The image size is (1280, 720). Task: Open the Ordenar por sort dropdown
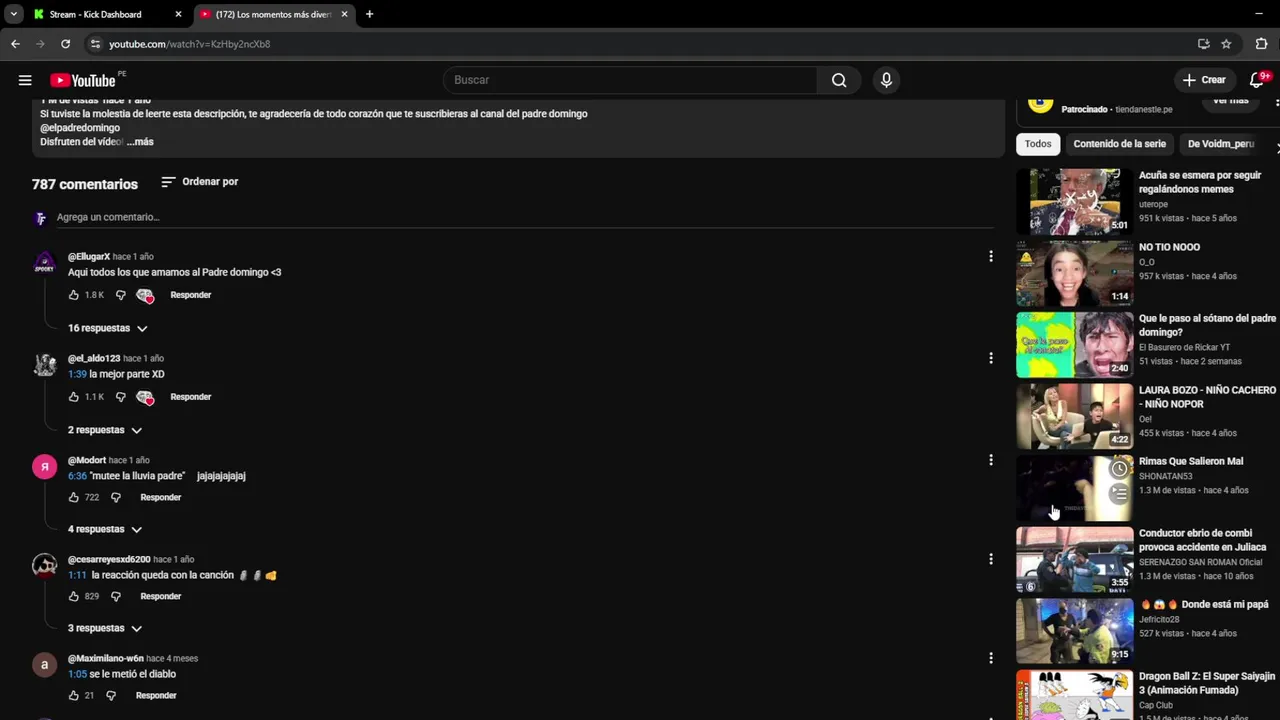(x=200, y=182)
